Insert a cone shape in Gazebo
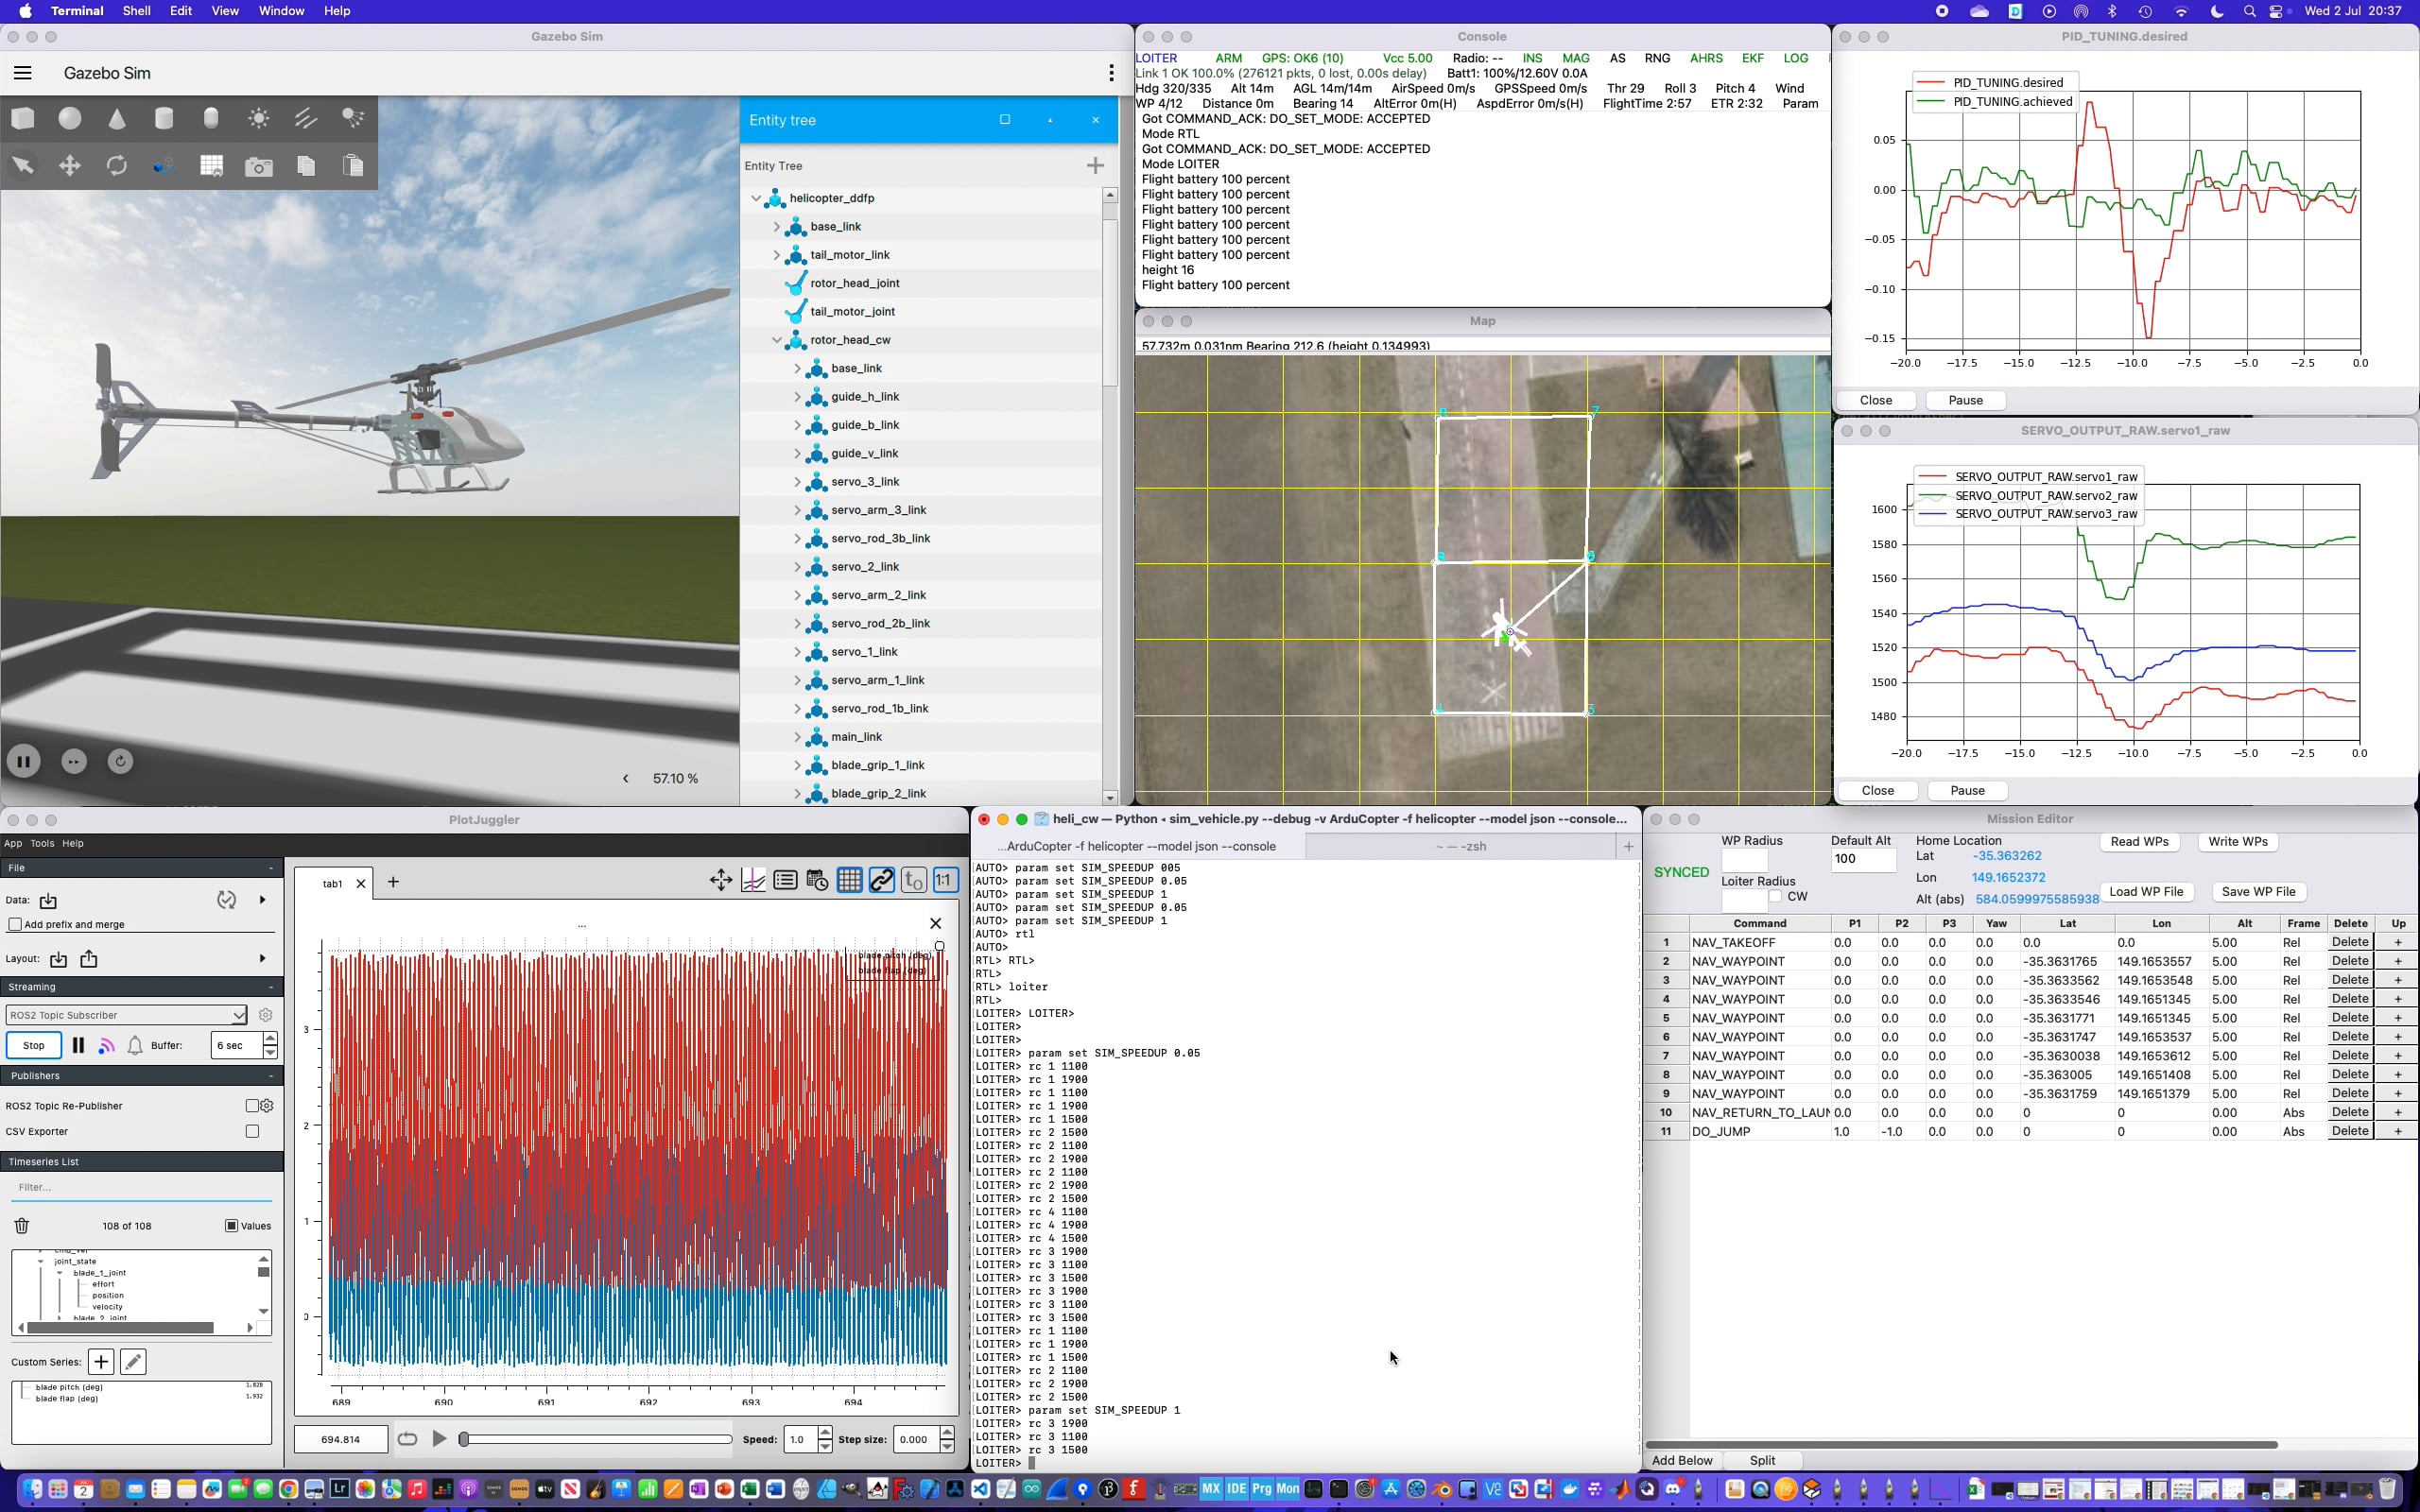Screen dimensions: 2420x1512 (x=117, y=118)
